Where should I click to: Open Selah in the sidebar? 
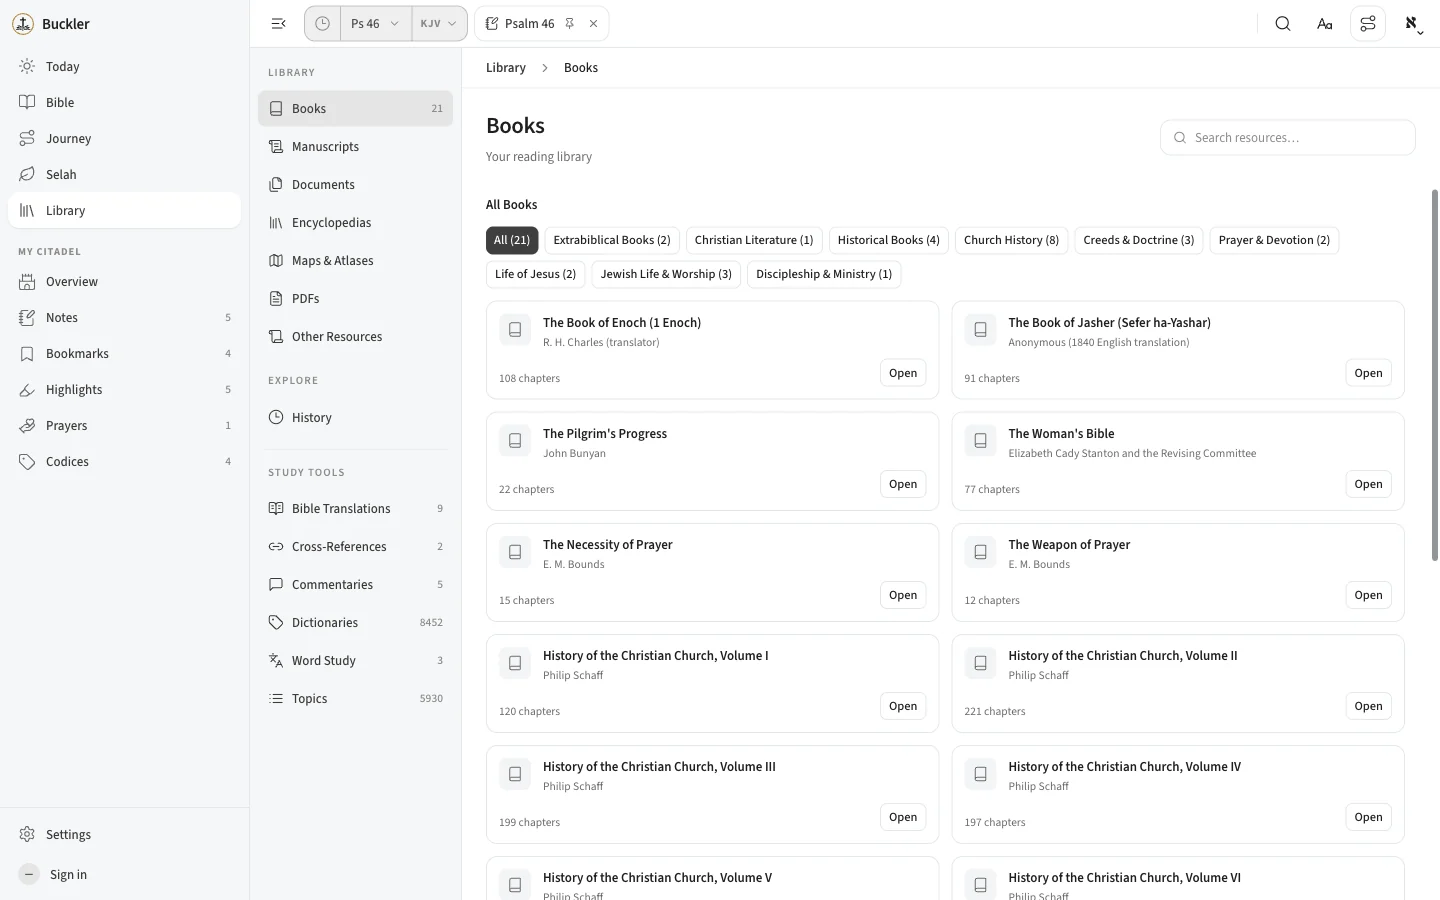pos(124,175)
